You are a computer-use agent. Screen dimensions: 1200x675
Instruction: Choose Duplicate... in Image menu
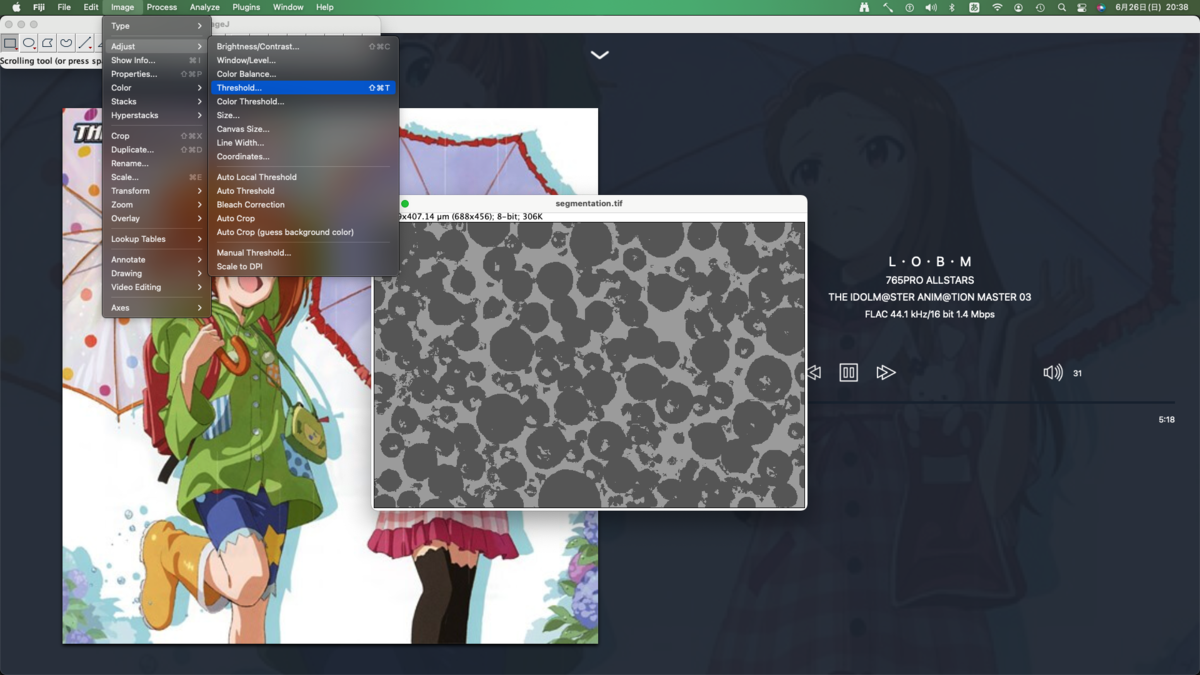(156, 150)
